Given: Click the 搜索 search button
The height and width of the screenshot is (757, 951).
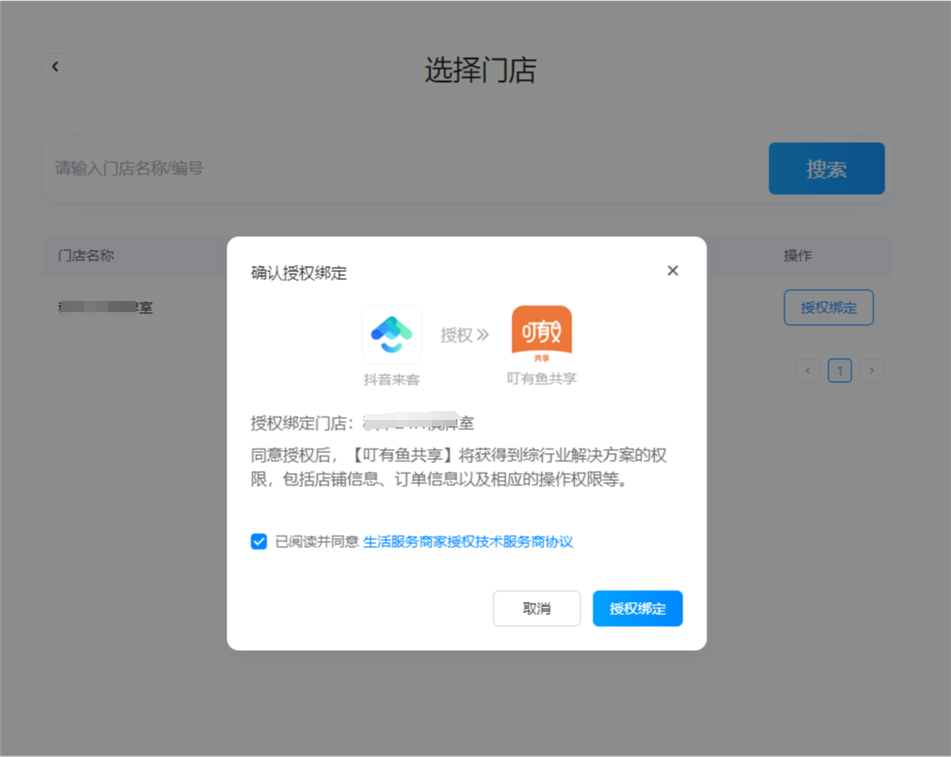Looking at the screenshot, I should pos(826,169).
